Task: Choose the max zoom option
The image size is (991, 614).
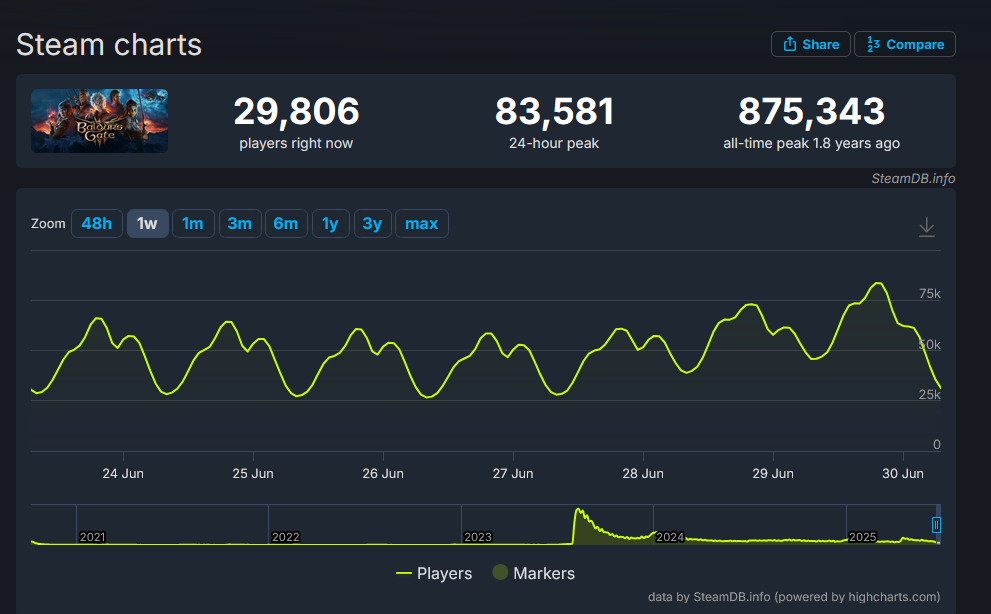Action: point(422,223)
